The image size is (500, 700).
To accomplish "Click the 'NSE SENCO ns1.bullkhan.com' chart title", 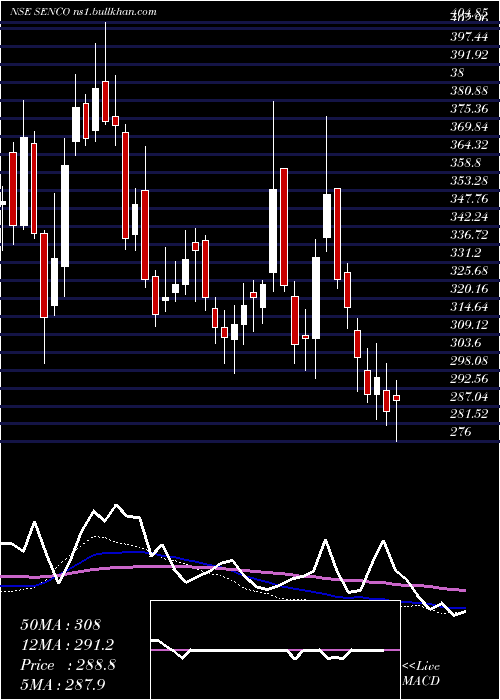I will (x=83, y=12).
